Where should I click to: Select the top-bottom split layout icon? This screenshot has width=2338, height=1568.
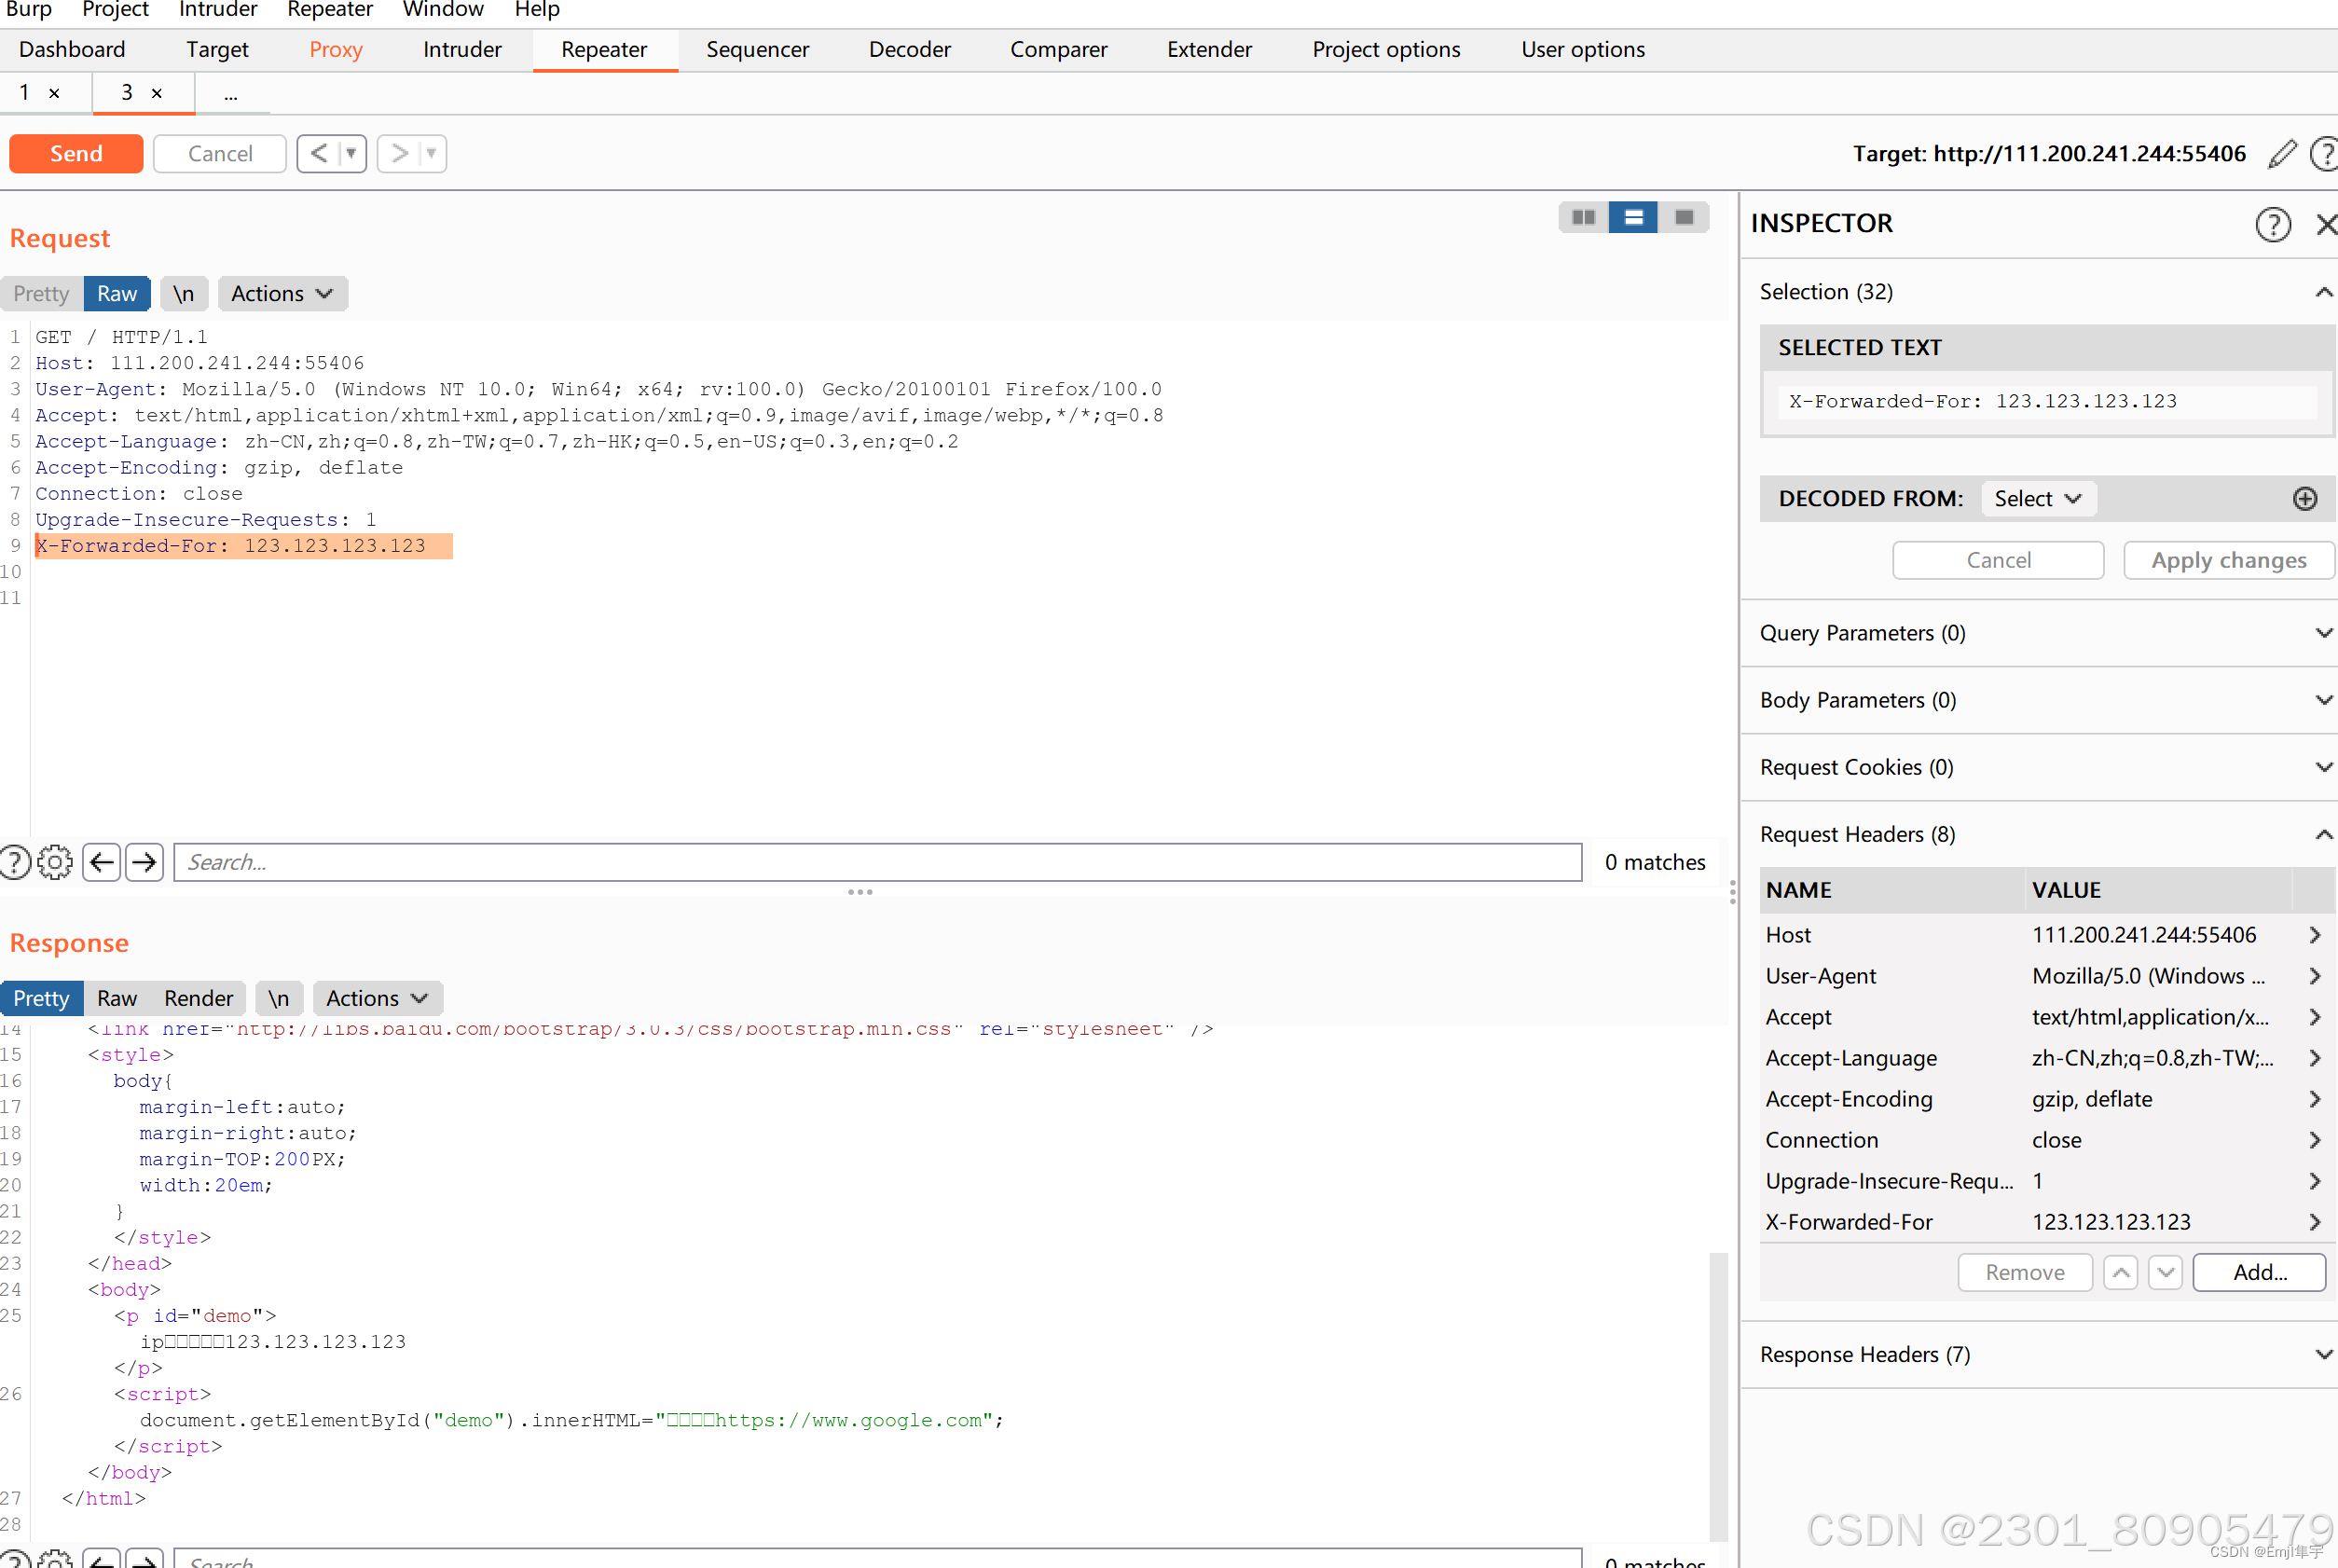(x=1633, y=217)
